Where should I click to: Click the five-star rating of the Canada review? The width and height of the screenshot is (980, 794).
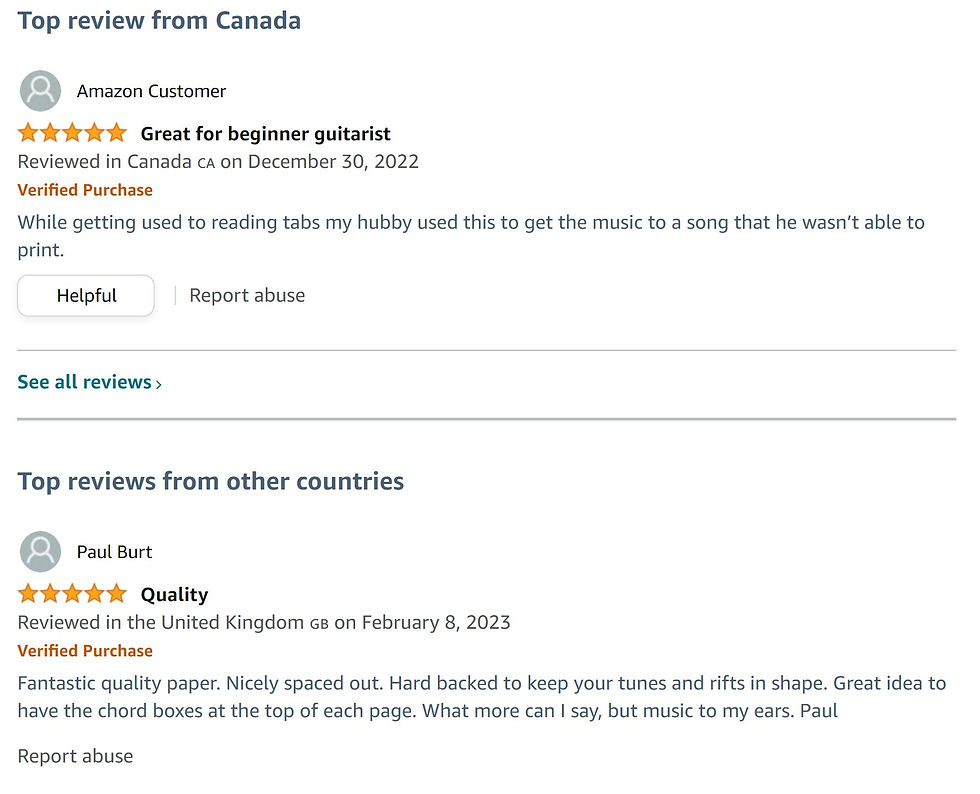(x=72, y=133)
